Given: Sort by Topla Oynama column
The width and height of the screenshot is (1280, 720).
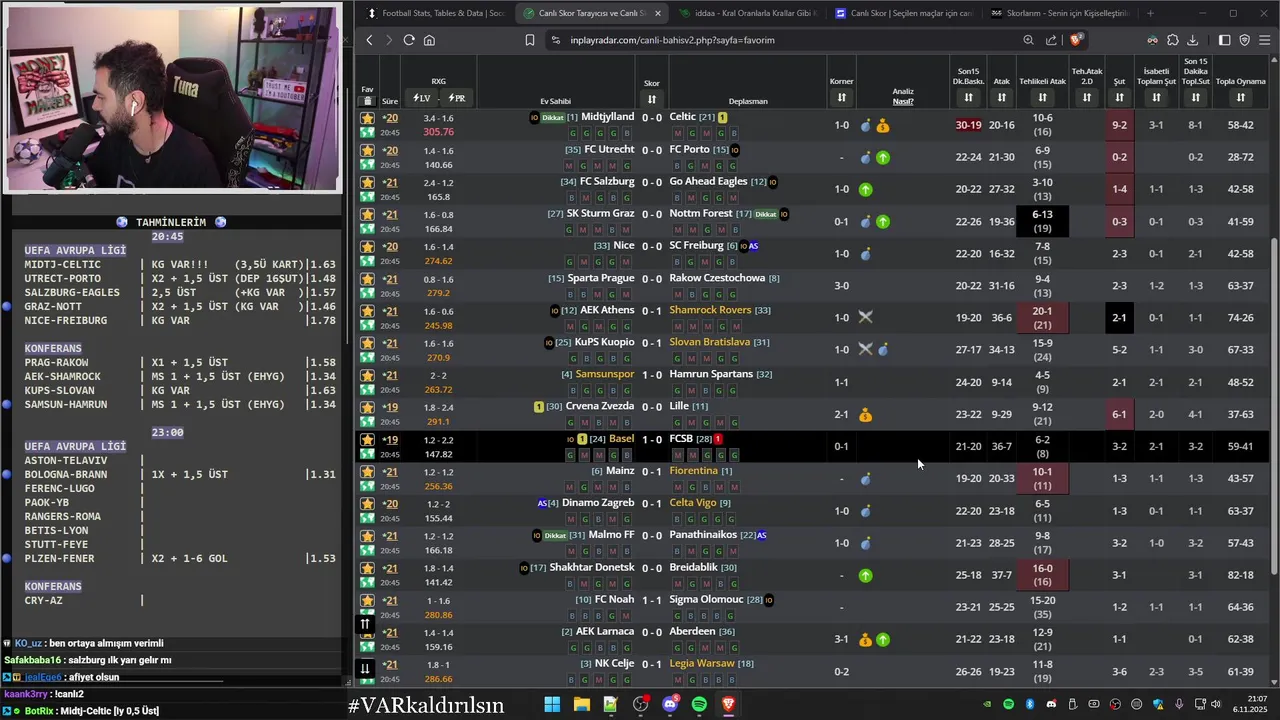Looking at the screenshot, I should (1241, 97).
